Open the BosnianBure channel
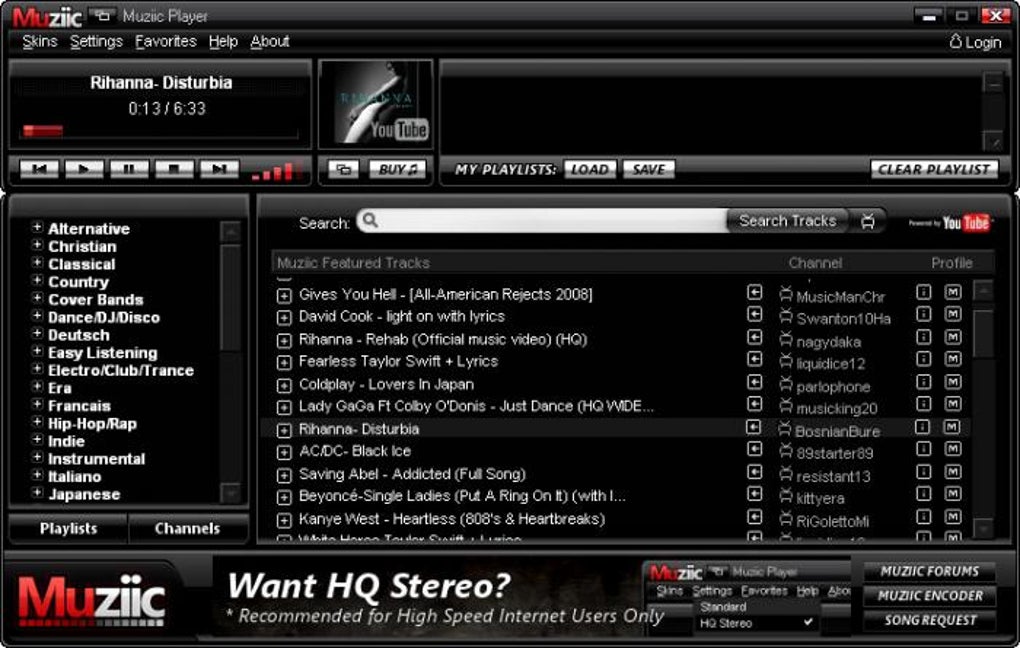1020x648 pixels. click(x=837, y=431)
